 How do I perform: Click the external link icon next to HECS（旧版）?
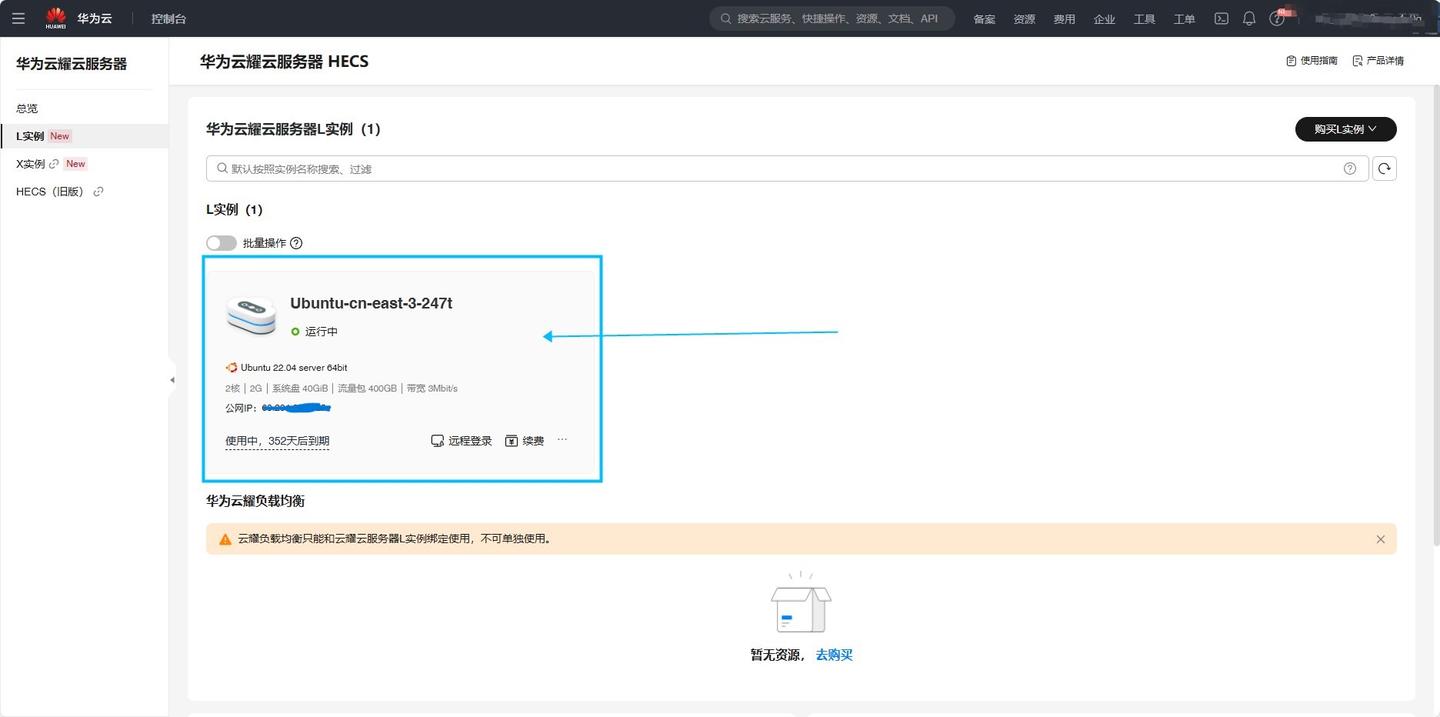[x=98, y=192]
